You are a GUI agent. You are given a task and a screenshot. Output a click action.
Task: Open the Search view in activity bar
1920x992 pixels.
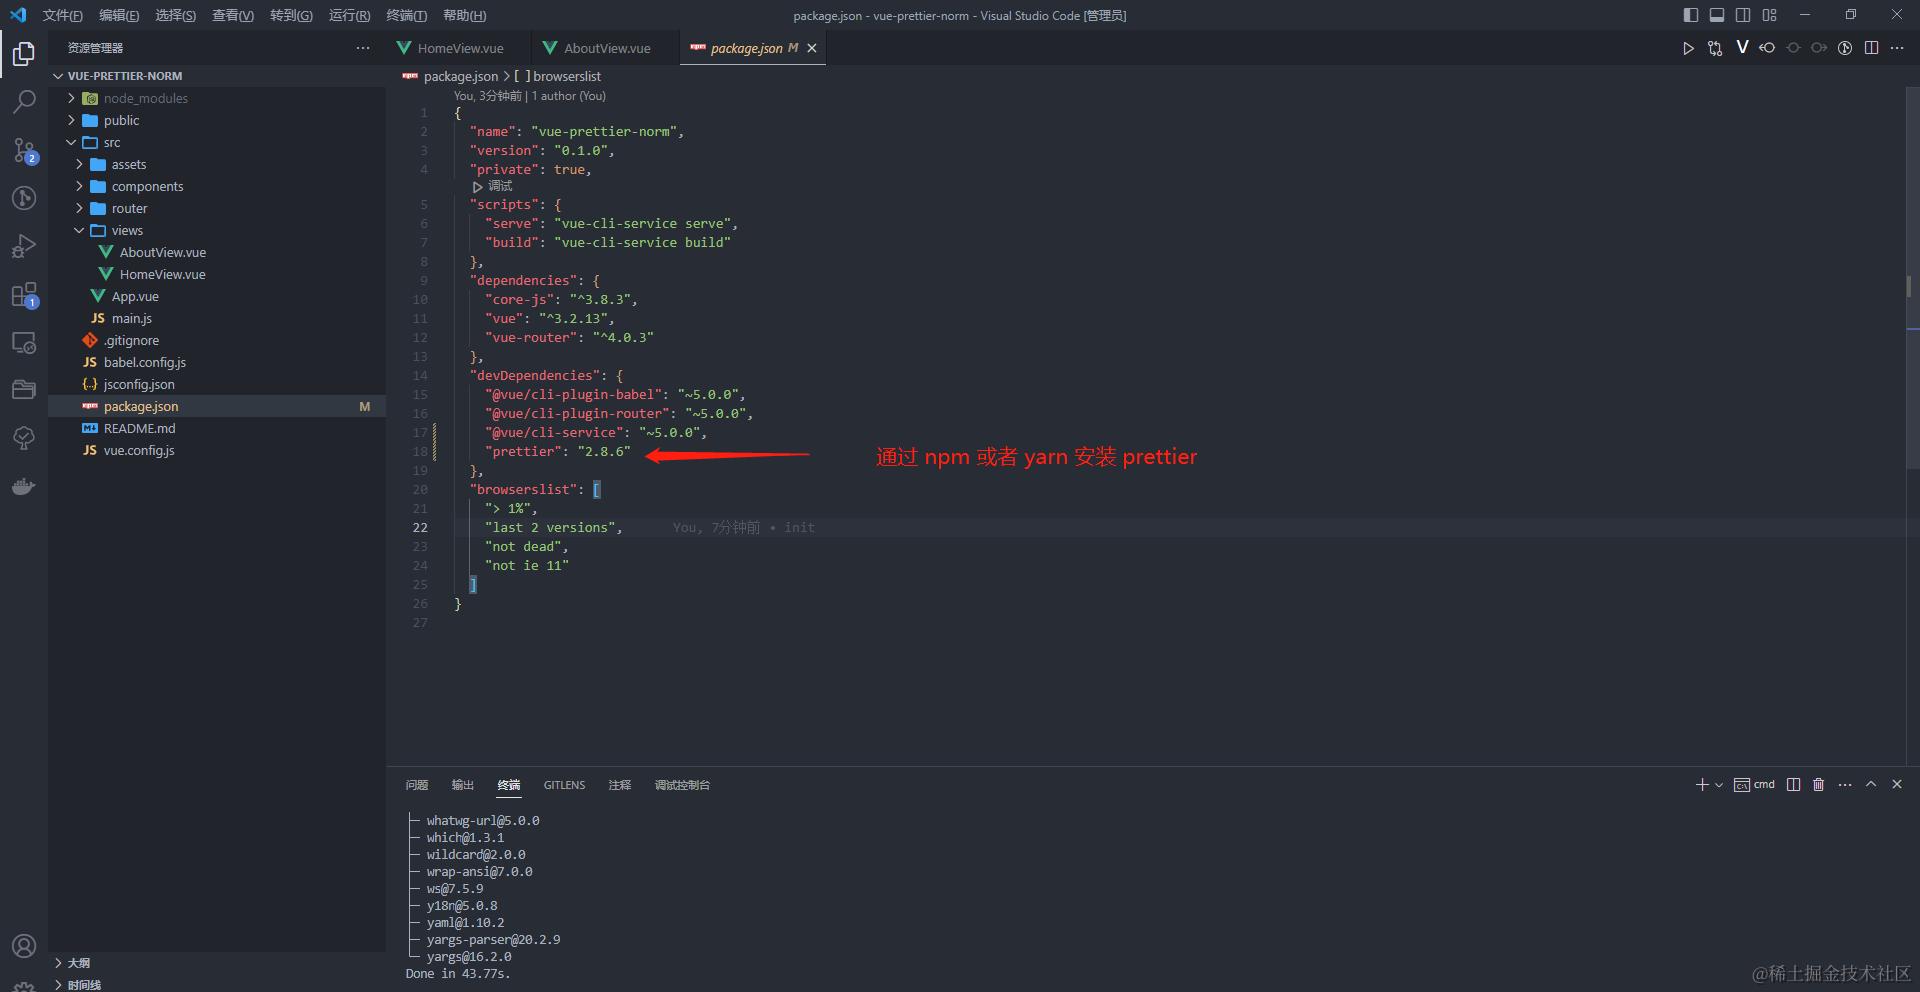[x=24, y=102]
